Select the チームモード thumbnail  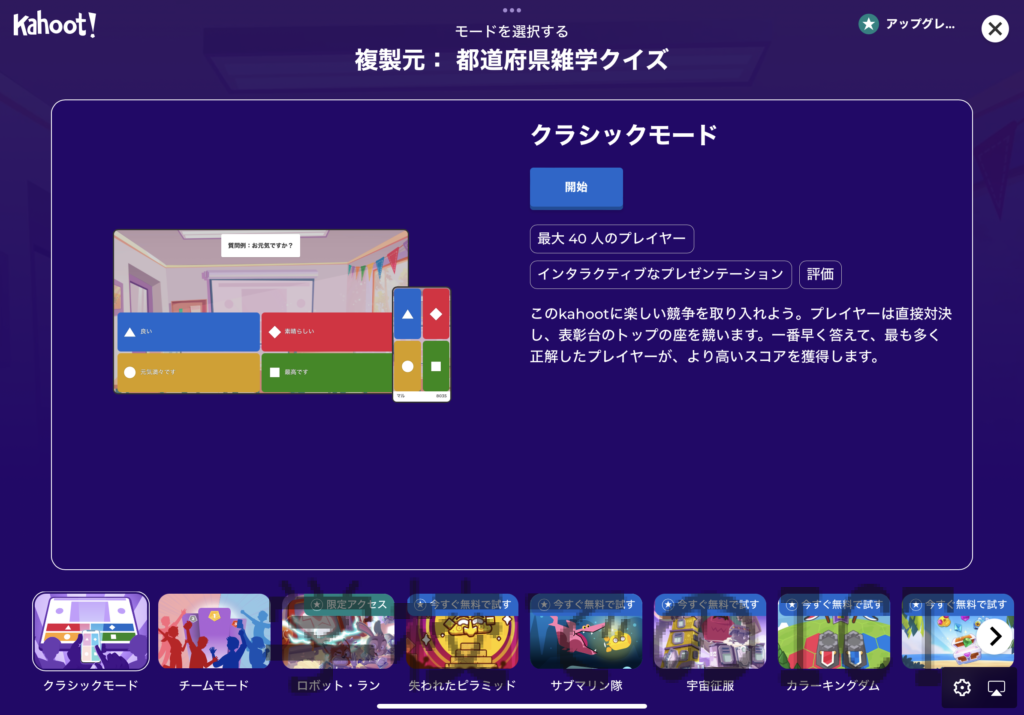(214, 631)
